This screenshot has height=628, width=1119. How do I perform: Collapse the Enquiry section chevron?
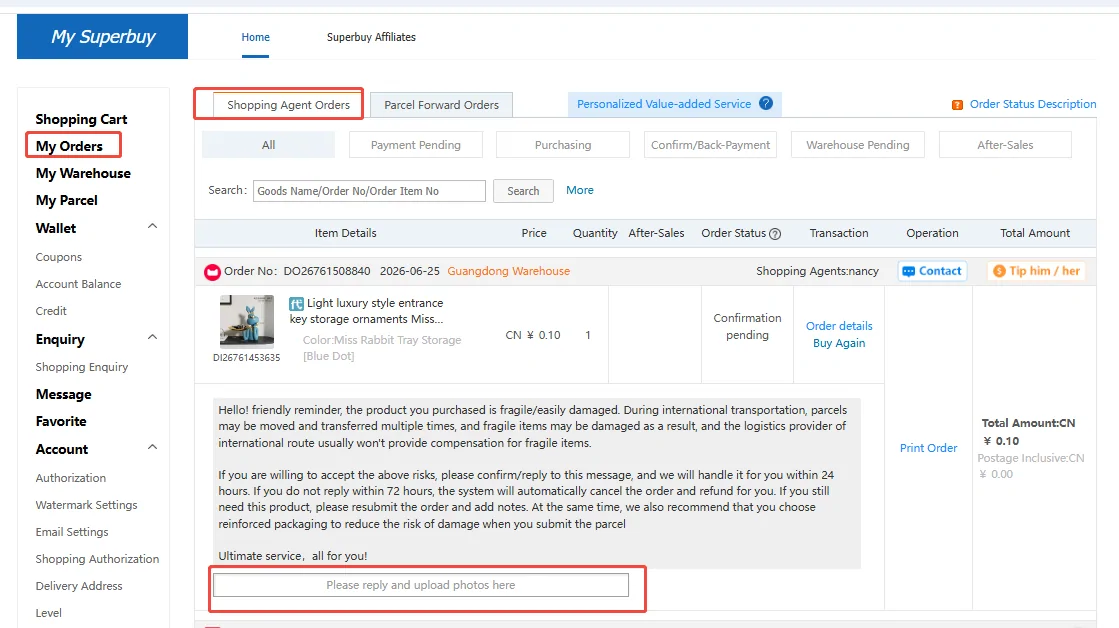pyautogui.click(x=152, y=337)
